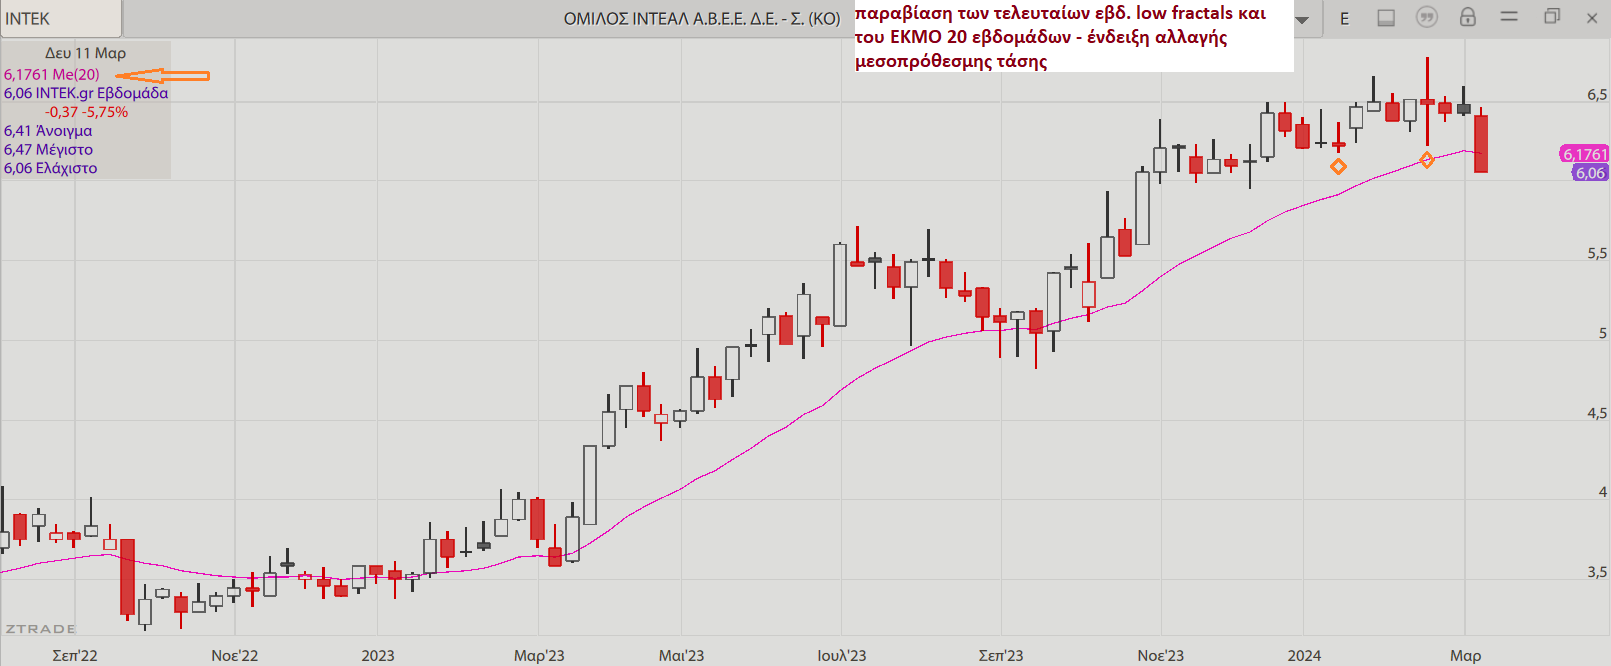Close the INTEK chart window
Image resolution: width=1611 pixels, height=666 pixels.
pos(1592,18)
